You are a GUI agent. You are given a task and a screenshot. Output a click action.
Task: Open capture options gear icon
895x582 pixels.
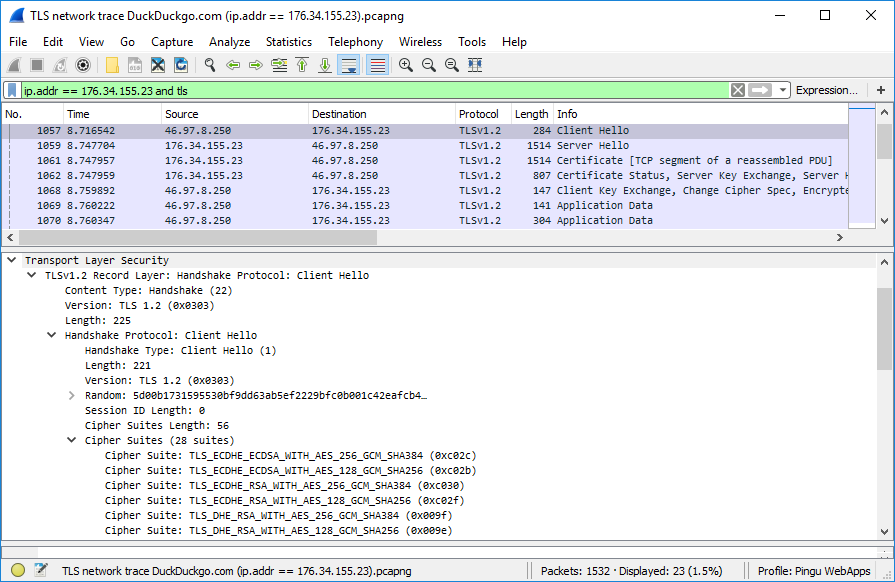click(83, 65)
